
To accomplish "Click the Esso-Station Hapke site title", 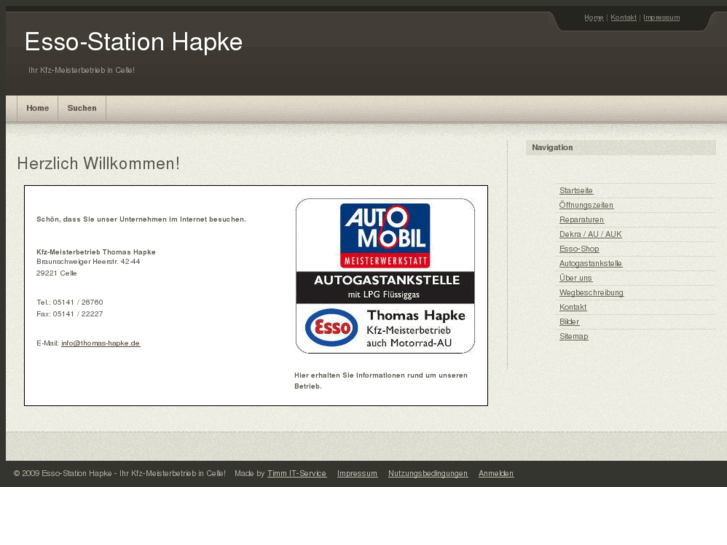I will point(134,42).
